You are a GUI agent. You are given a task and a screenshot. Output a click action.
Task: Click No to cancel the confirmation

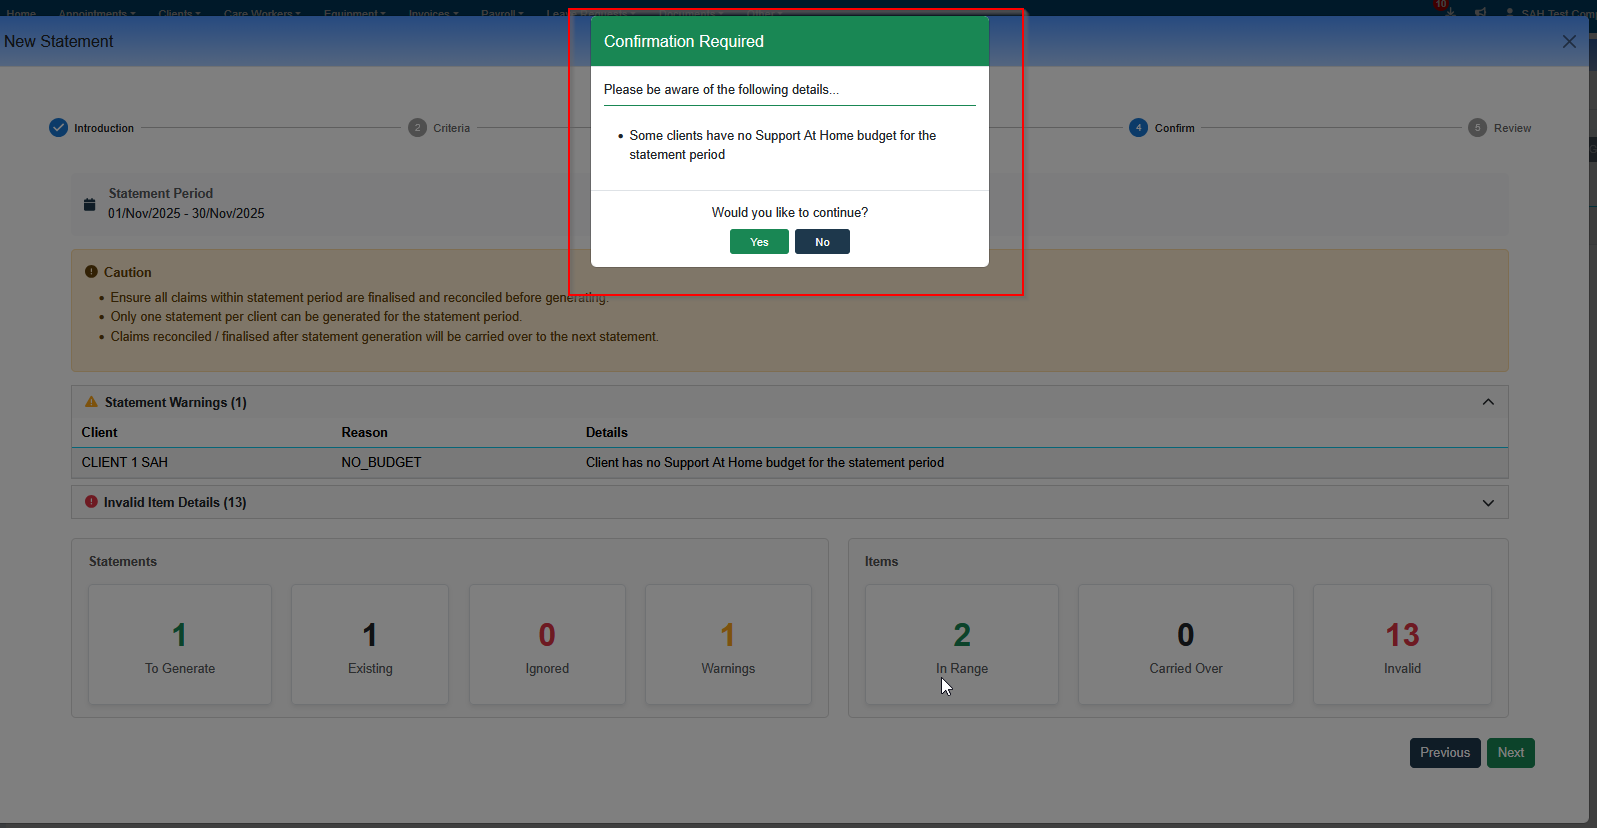click(x=822, y=242)
